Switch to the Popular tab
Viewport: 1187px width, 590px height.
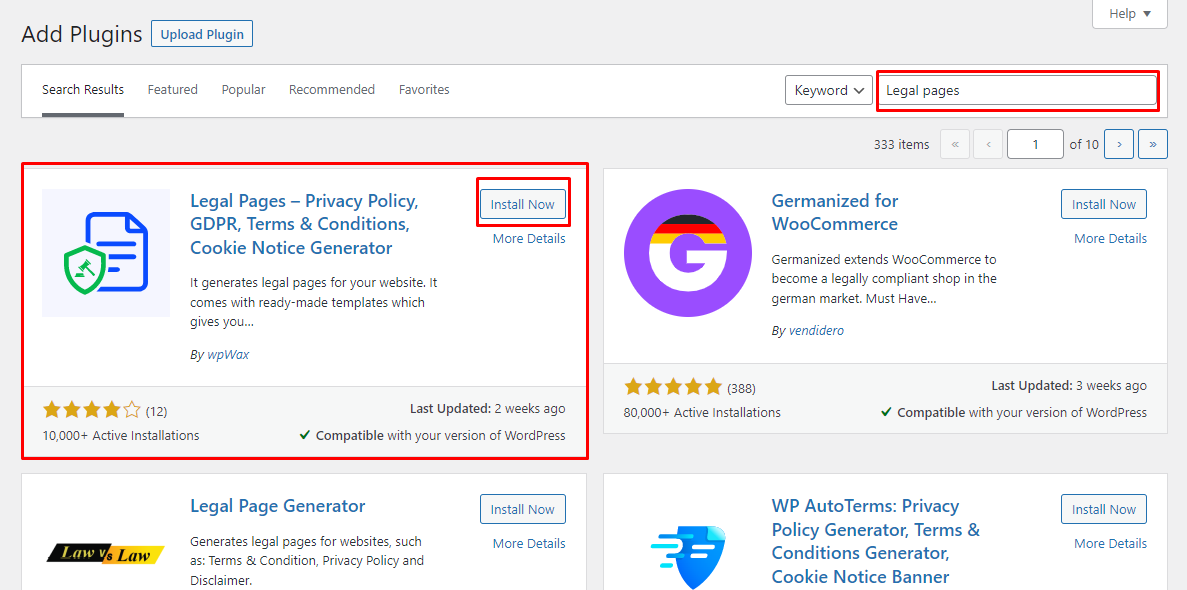click(x=243, y=89)
